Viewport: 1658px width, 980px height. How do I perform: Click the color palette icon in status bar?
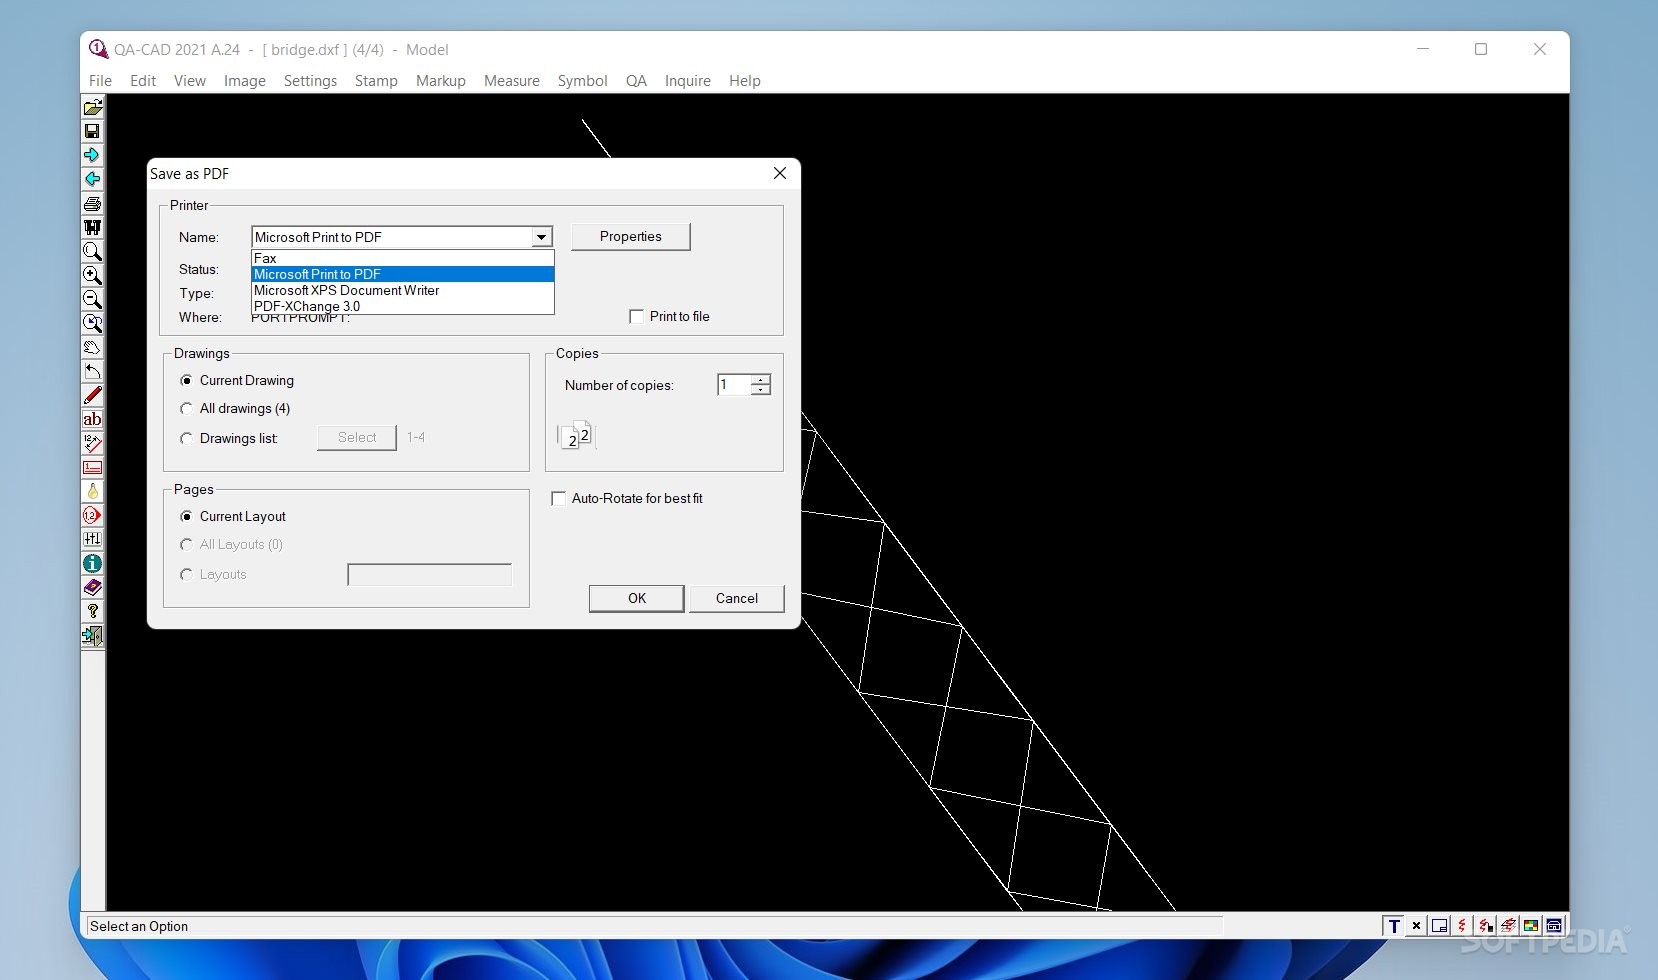(1531, 926)
